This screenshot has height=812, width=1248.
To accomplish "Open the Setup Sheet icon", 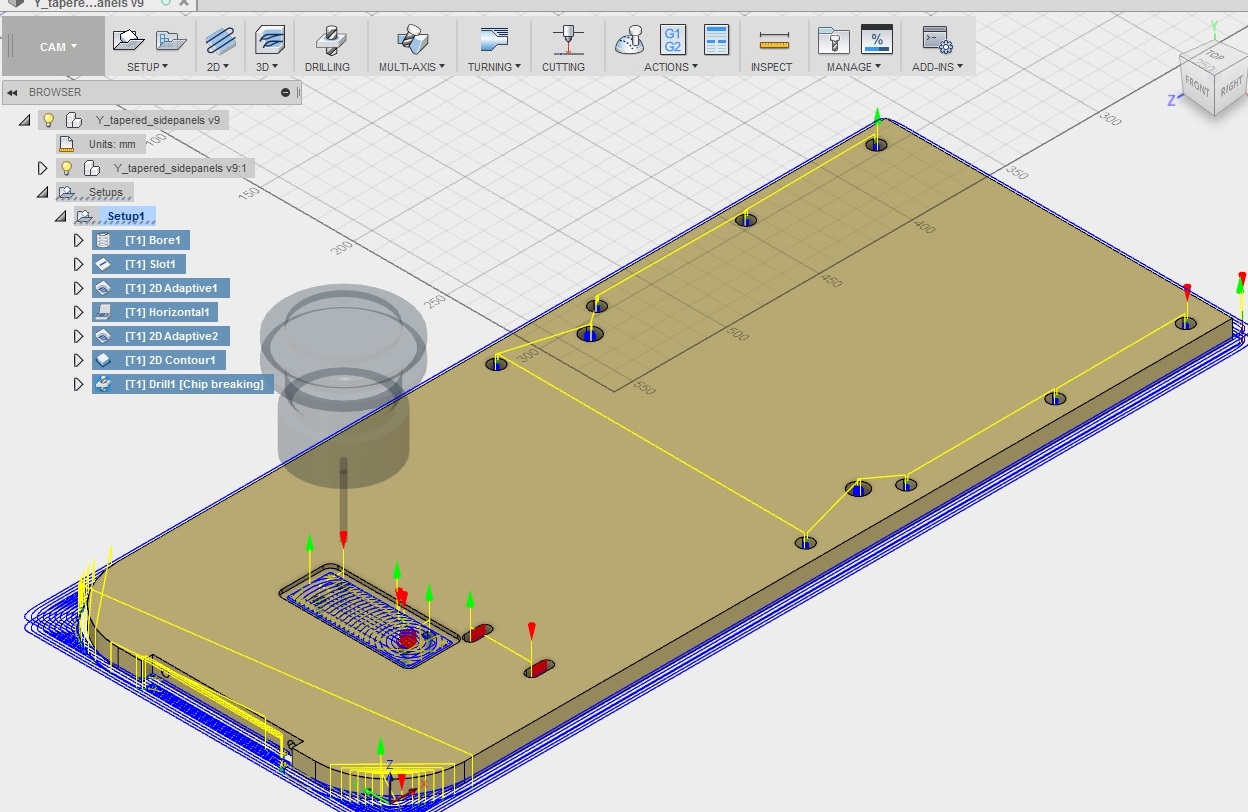I will pyautogui.click(x=717, y=40).
